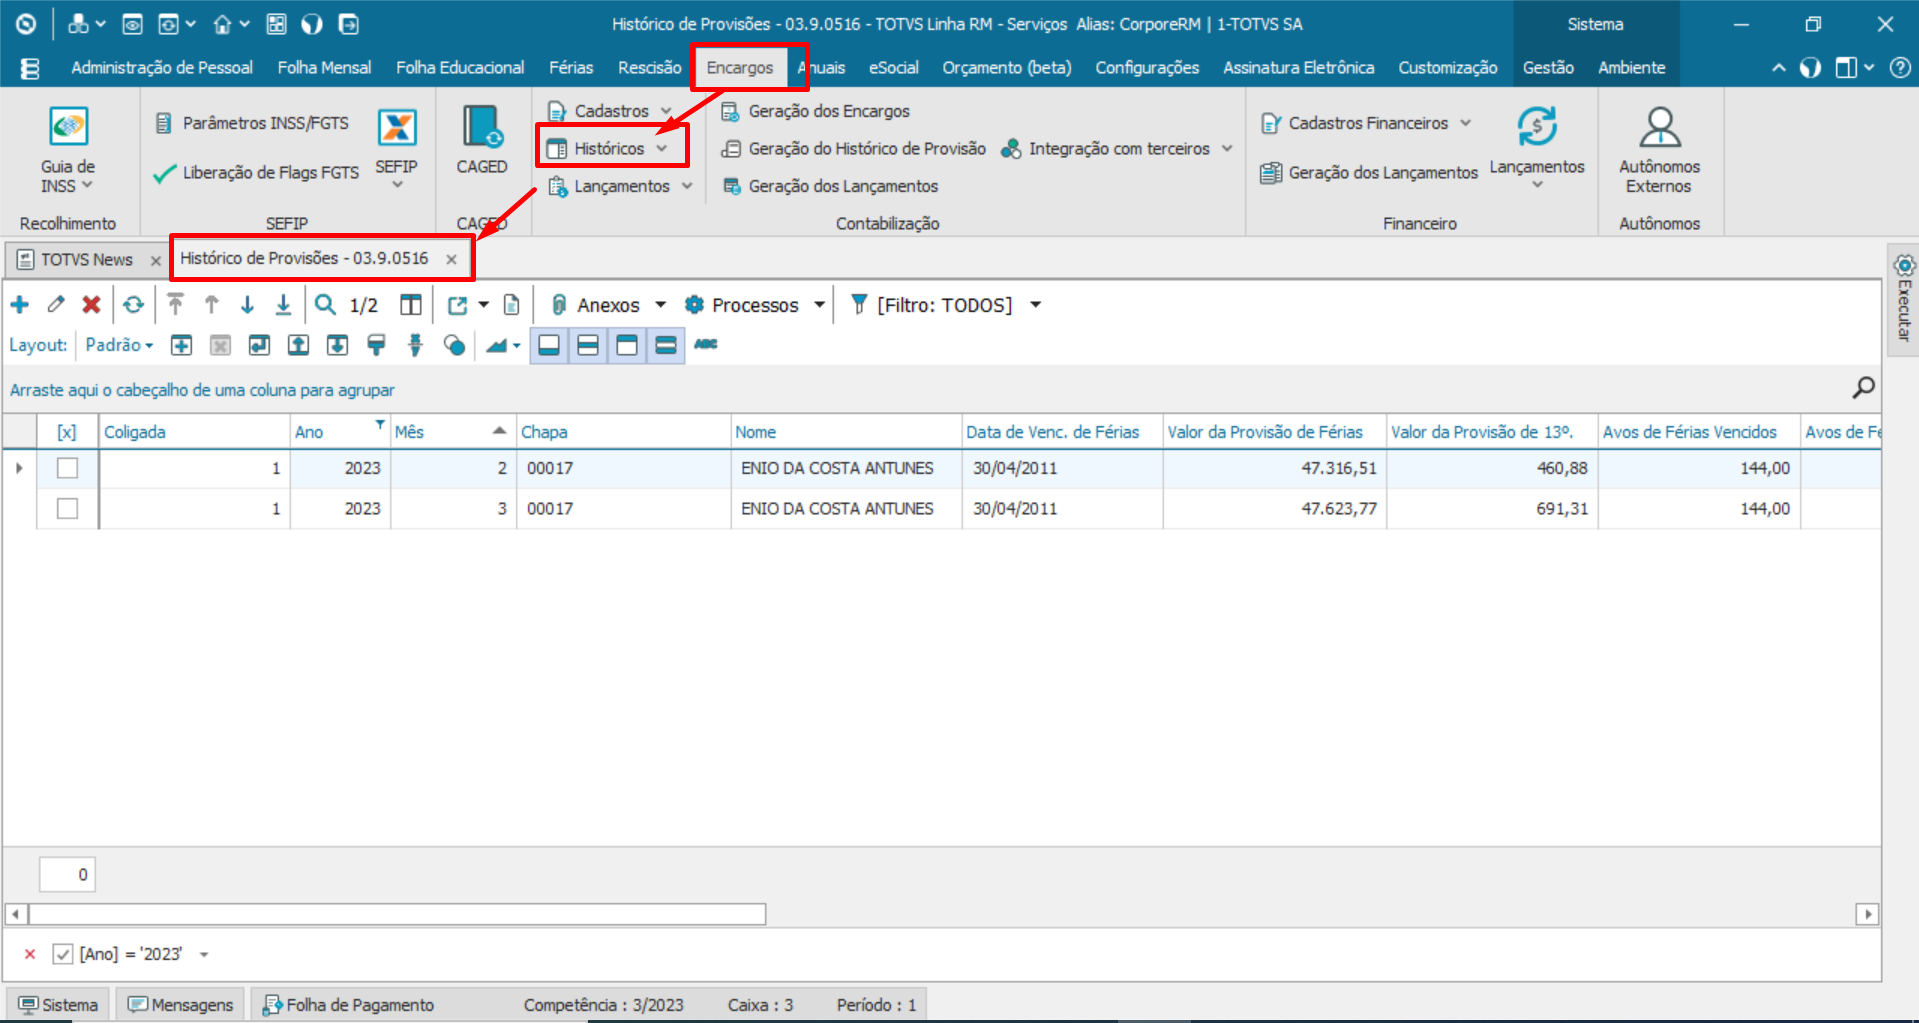The image size is (1919, 1023).
Task: Delete record with red X icon
Action: click(x=91, y=305)
